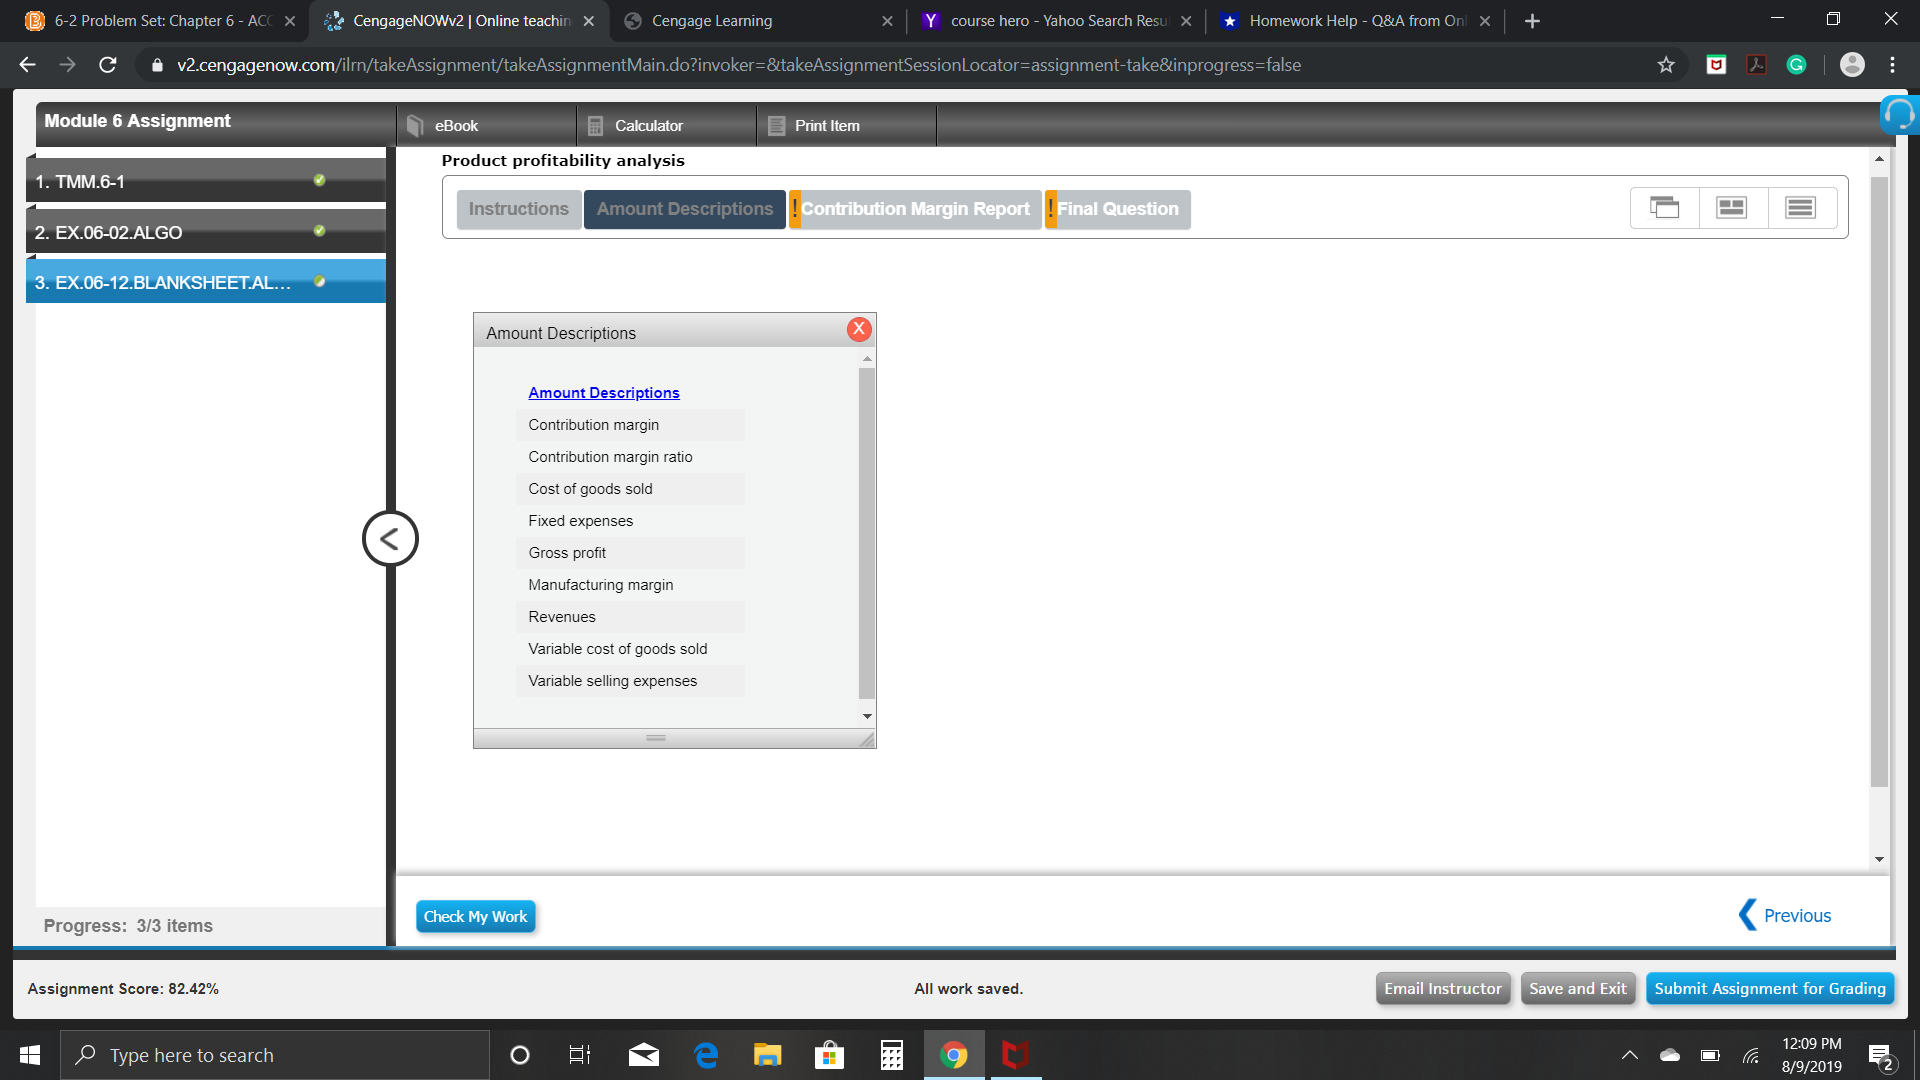Select the split-screen layout view
This screenshot has width=1920, height=1080.
[x=1732, y=207]
